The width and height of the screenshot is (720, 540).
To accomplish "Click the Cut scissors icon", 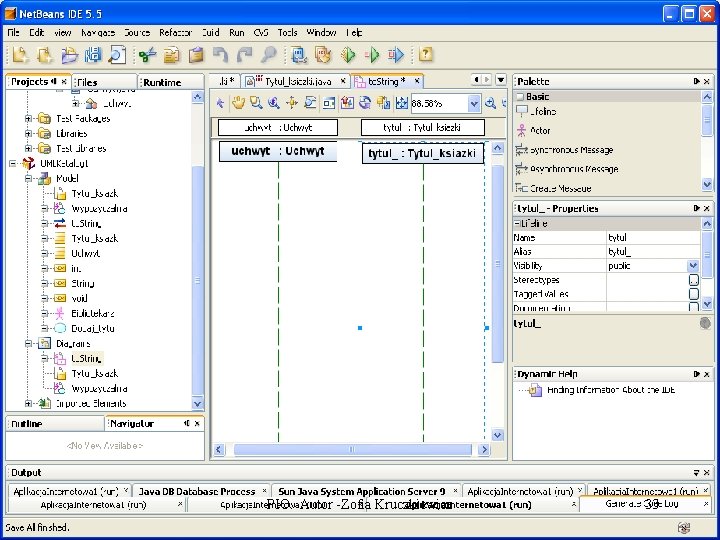I will coord(147,55).
